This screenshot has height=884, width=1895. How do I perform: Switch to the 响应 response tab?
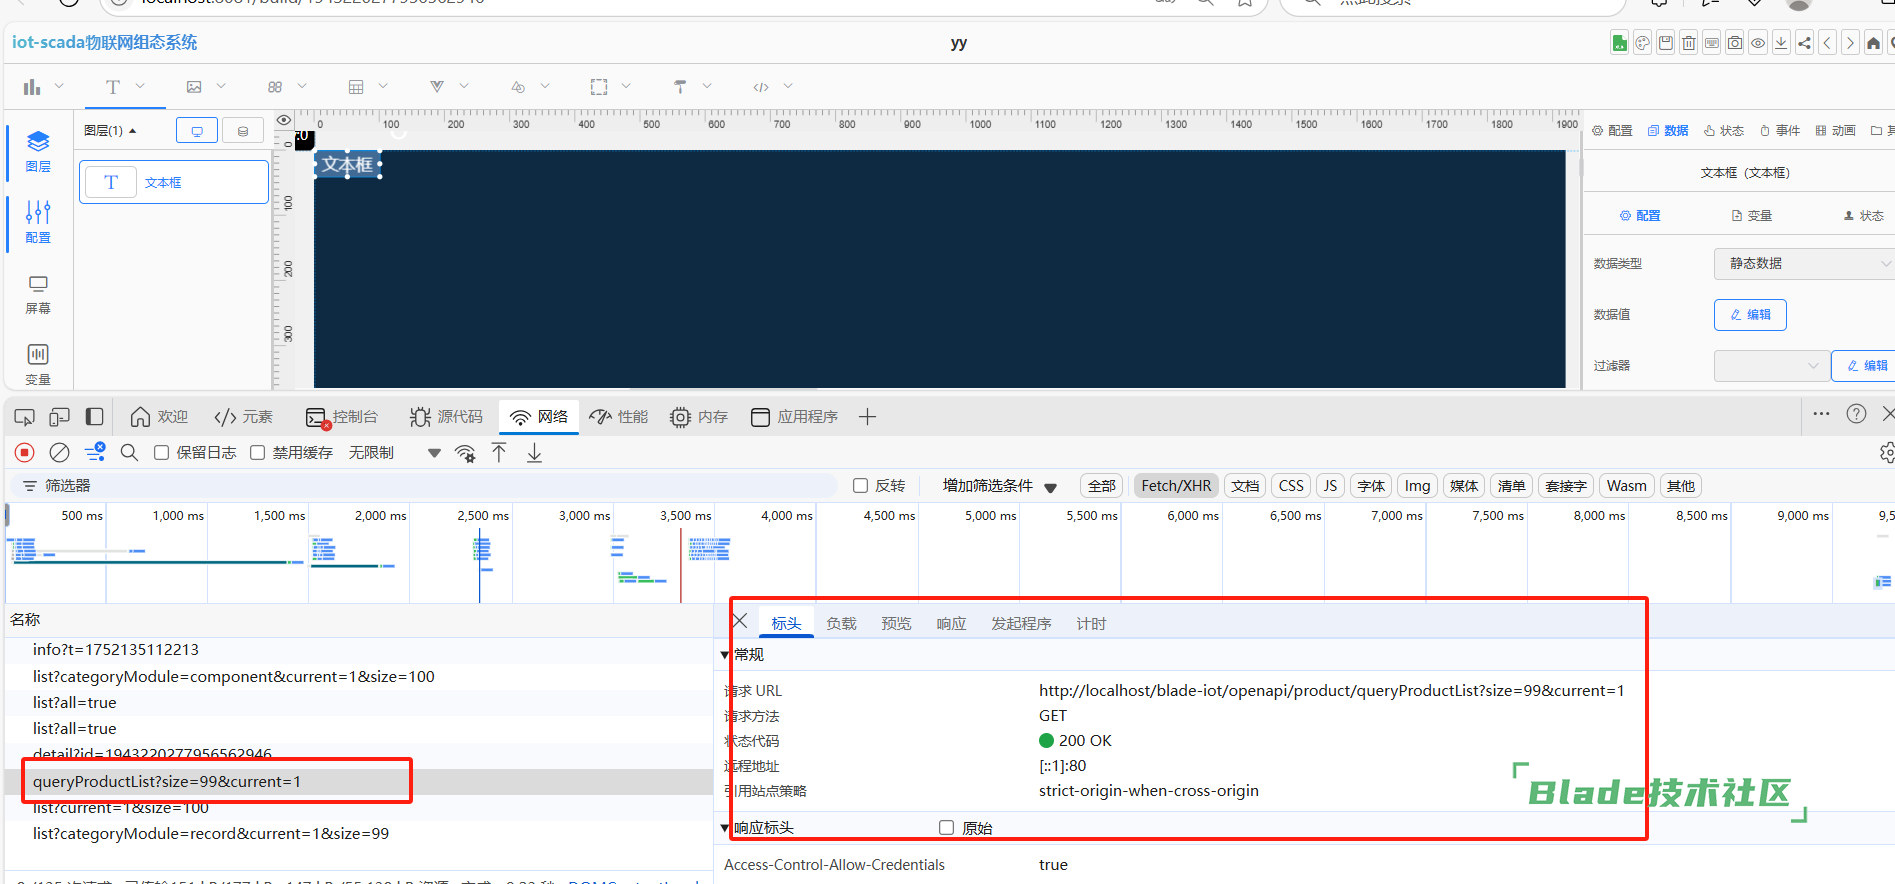click(x=951, y=624)
